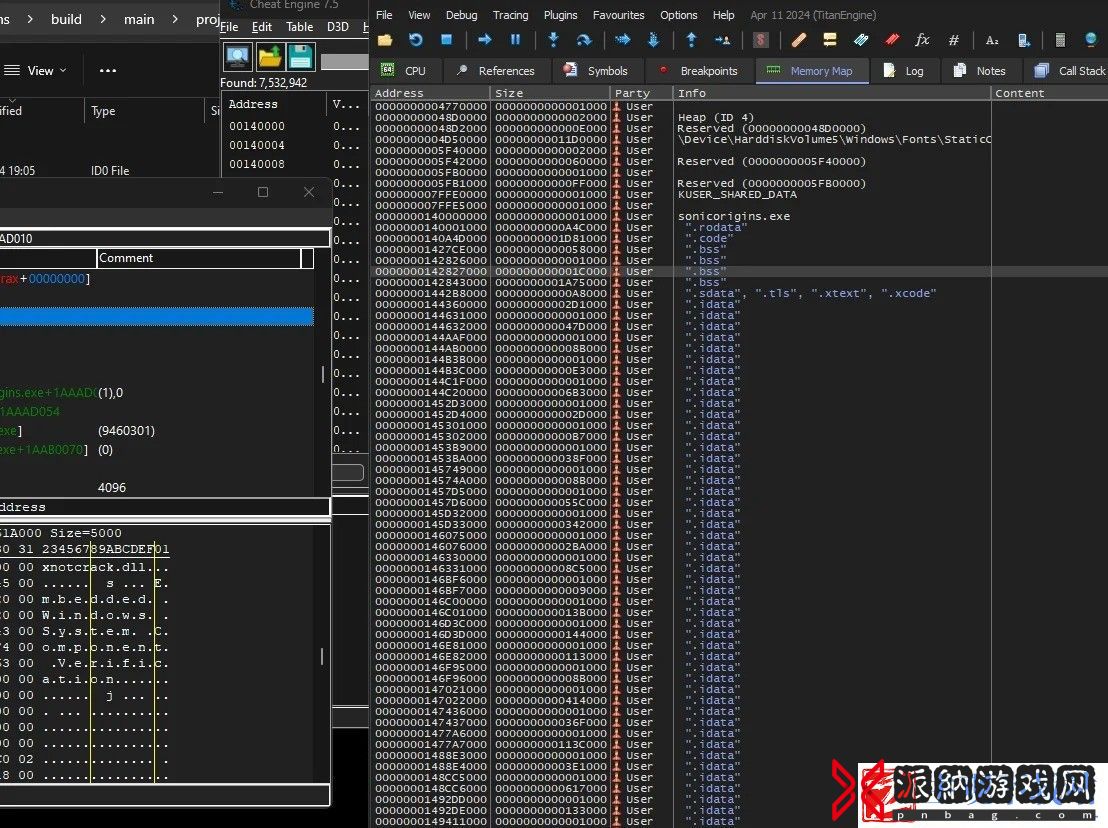
Task: Click the Address column header in Memory Map
Action: click(x=430, y=93)
